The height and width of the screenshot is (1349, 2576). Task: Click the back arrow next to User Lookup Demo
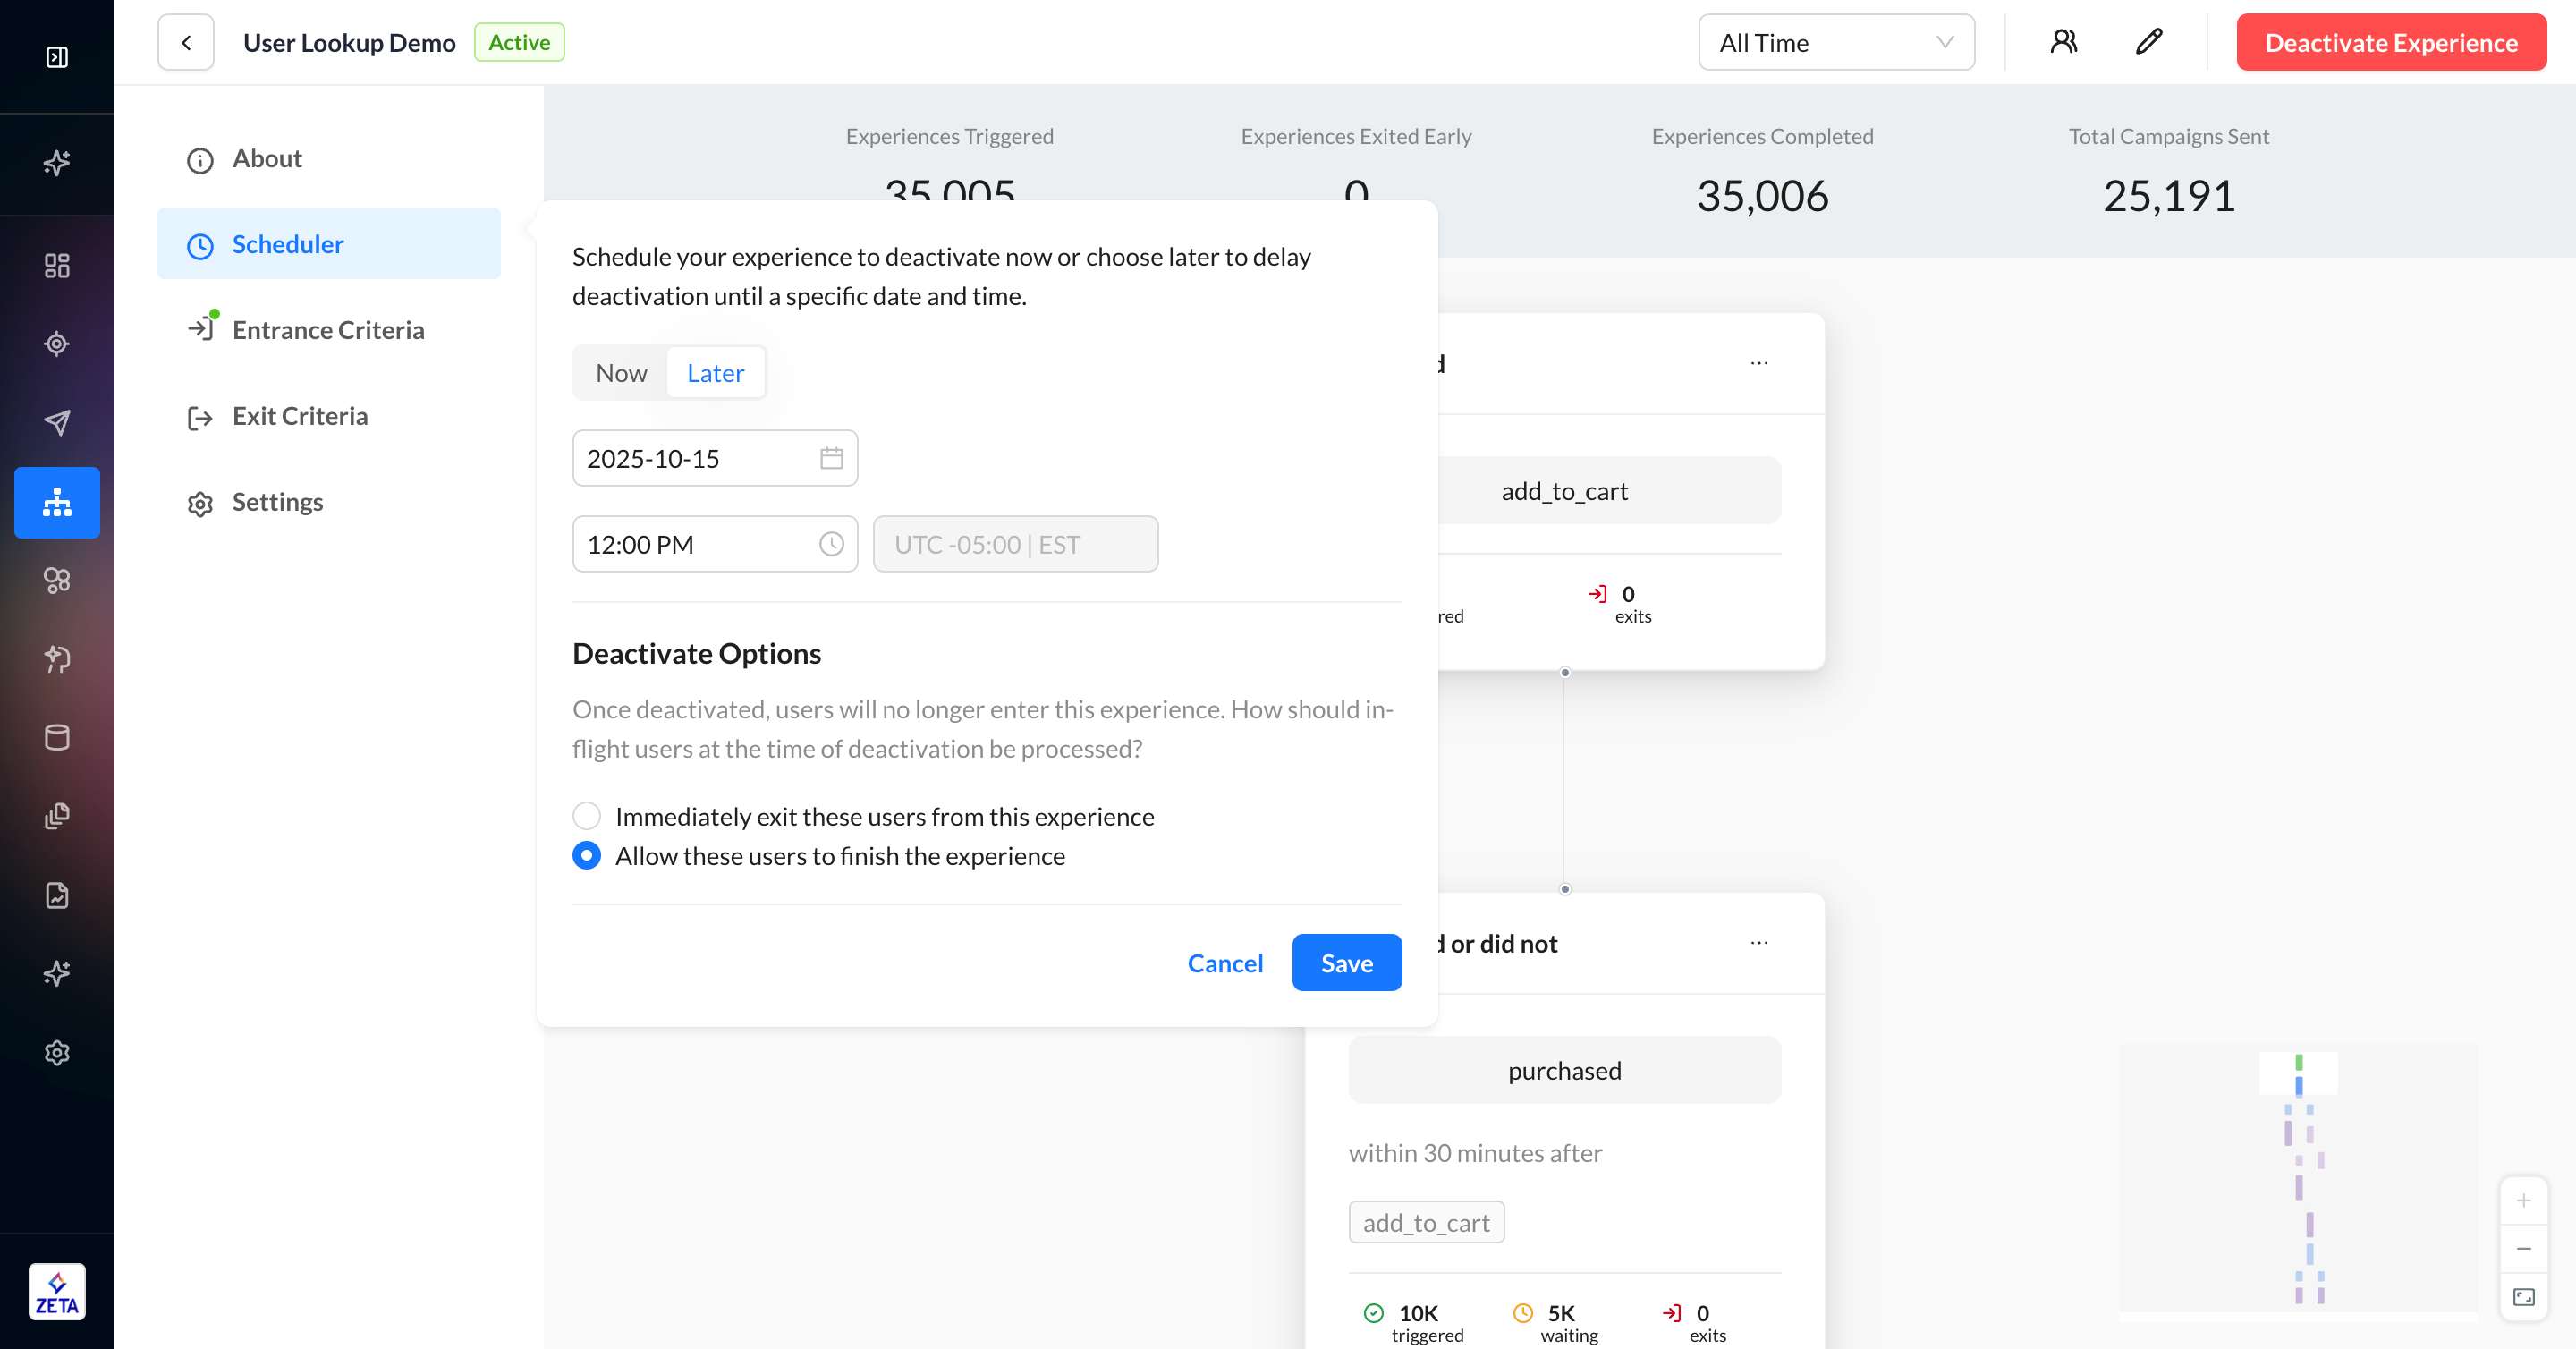click(186, 42)
